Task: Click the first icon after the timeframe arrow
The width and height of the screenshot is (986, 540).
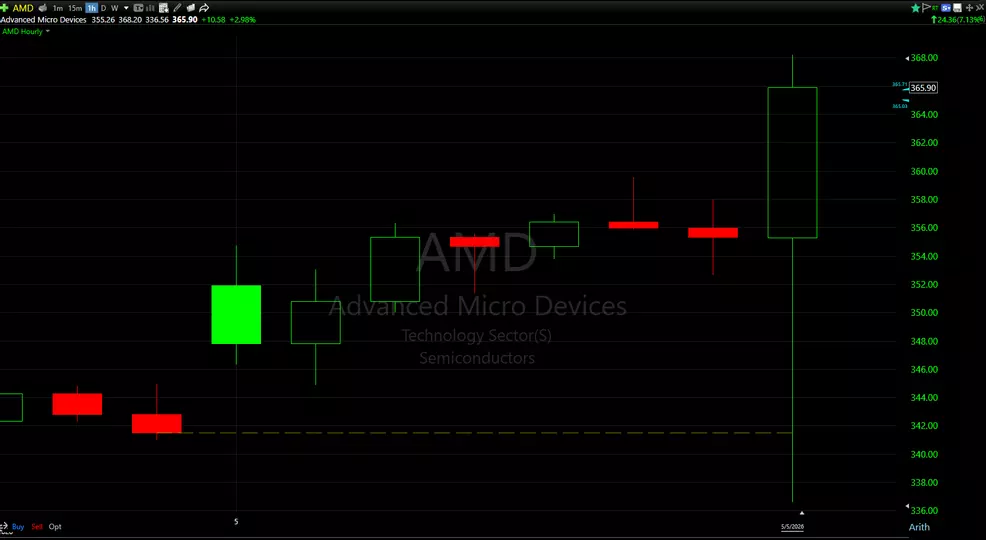Action: 138,8
